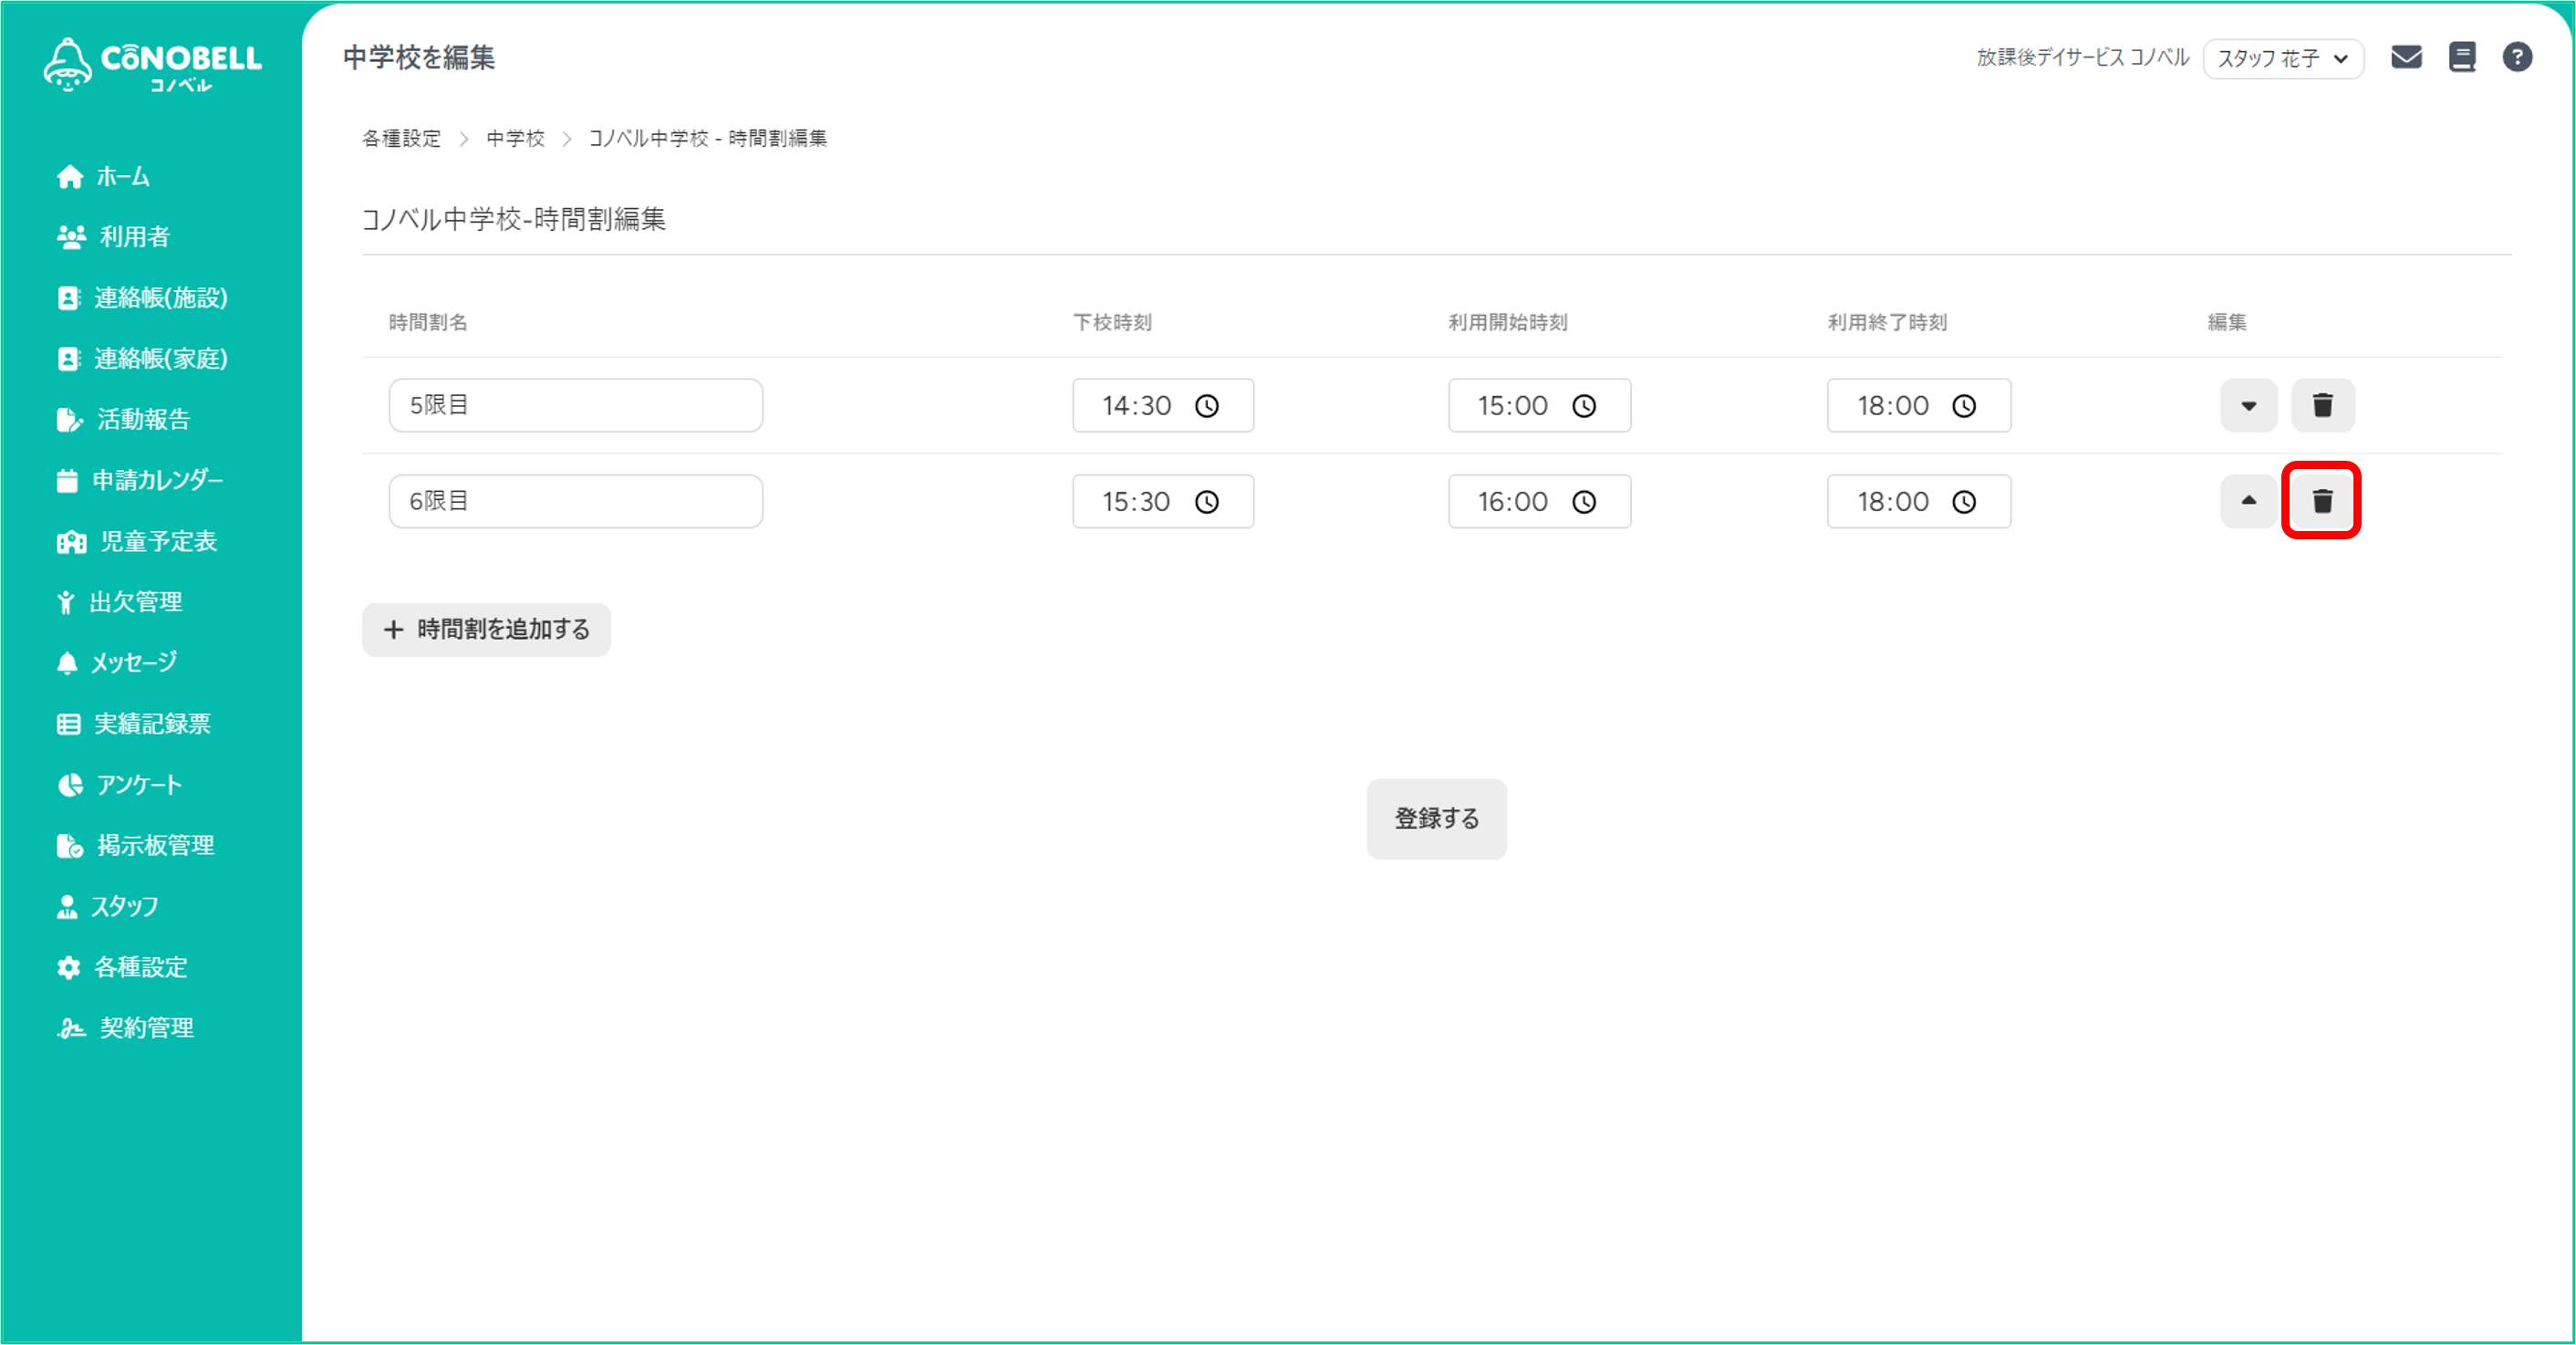This screenshot has width=2576, height=1345.
Task: Move the 6限目 row up
Action: coord(2248,501)
